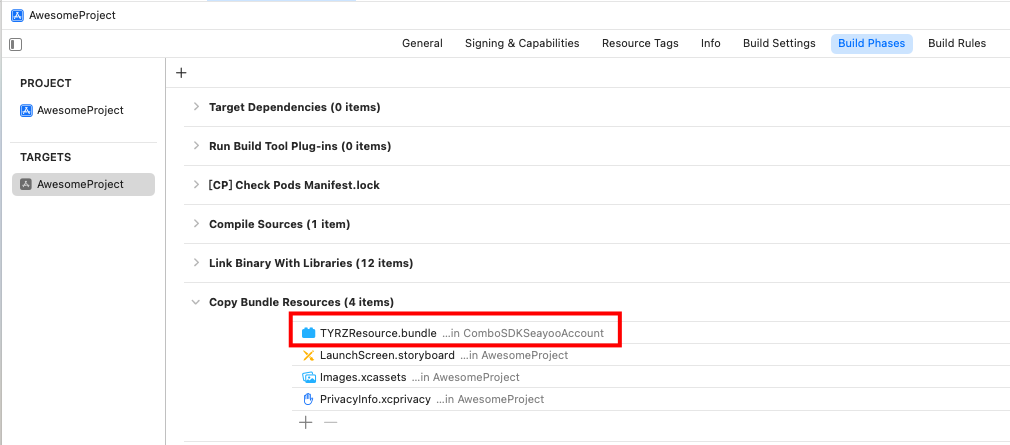Screen dimensions: 1010x445
Task: Switch to the General tab
Action: click(423, 44)
